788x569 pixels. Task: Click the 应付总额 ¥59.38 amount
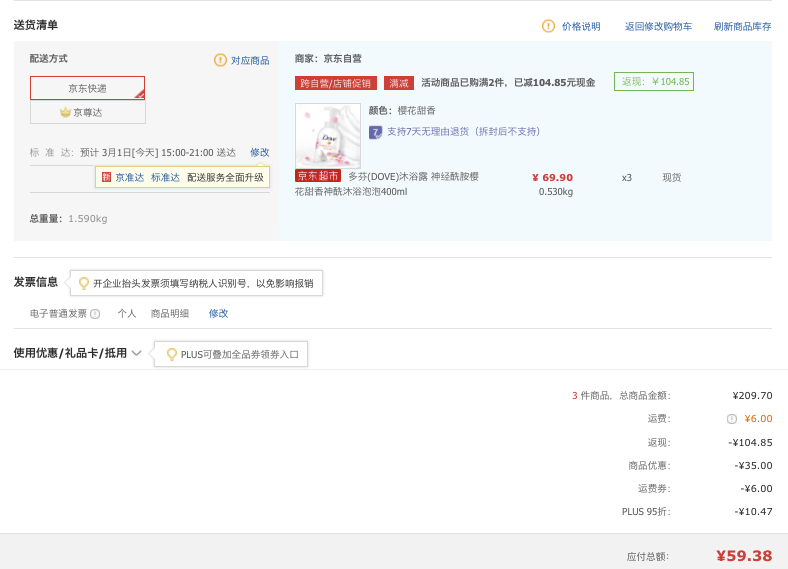pos(744,556)
